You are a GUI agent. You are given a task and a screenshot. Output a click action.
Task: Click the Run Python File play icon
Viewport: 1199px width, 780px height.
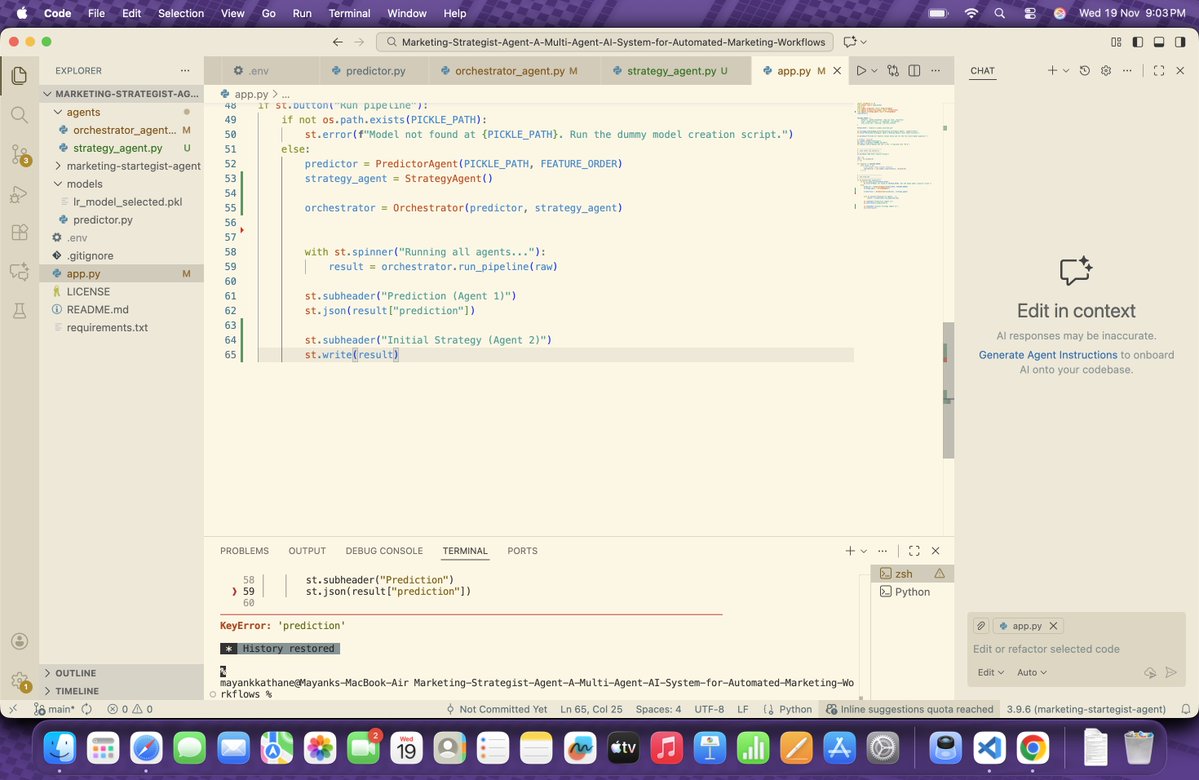click(861, 70)
